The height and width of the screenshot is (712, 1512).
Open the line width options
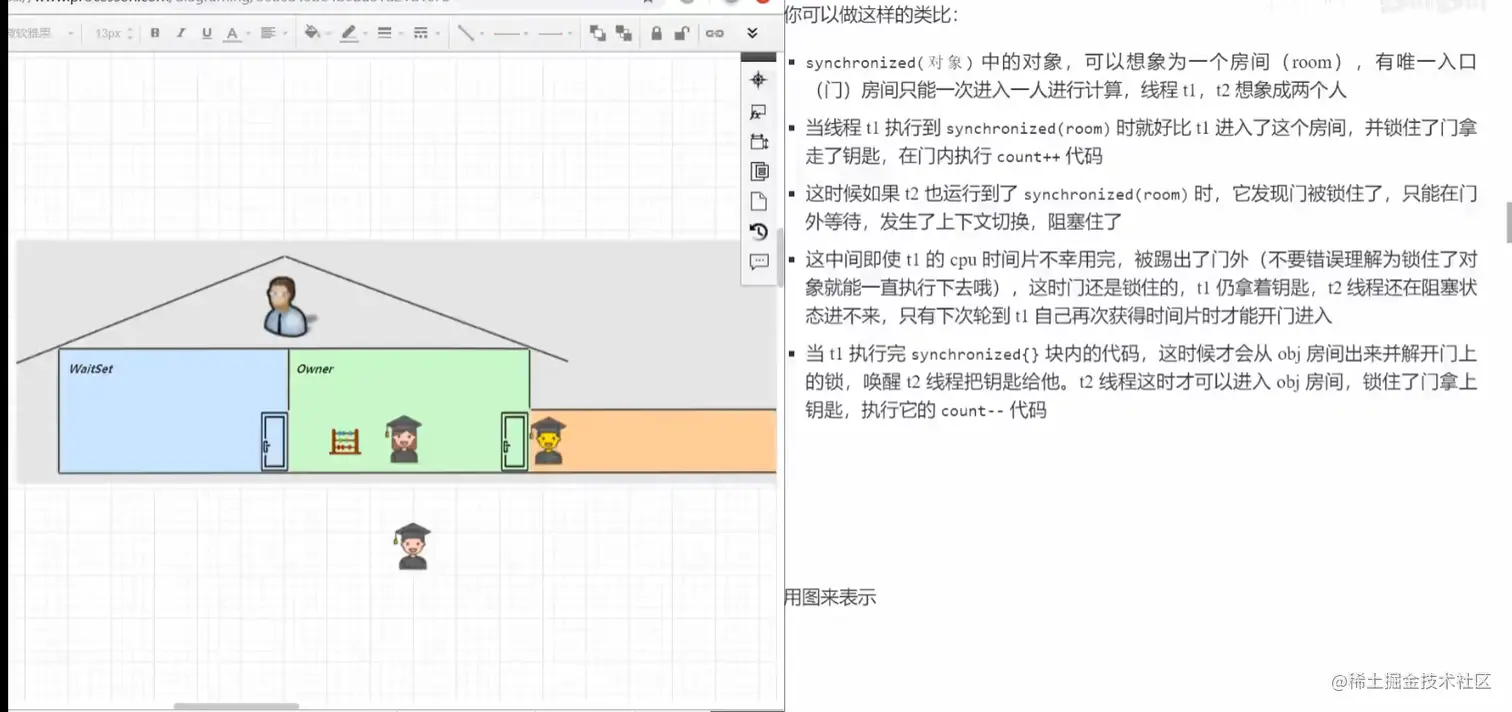point(384,33)
